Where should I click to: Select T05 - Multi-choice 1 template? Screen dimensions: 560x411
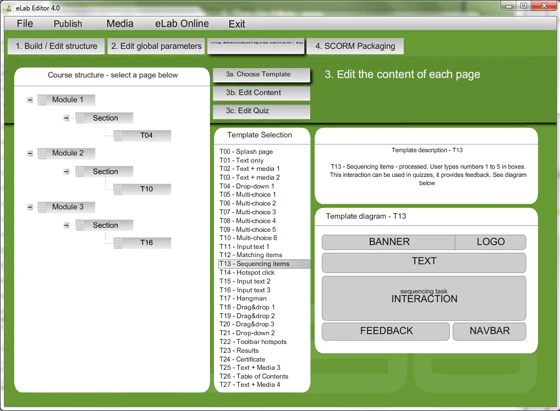tap(248, 195)
